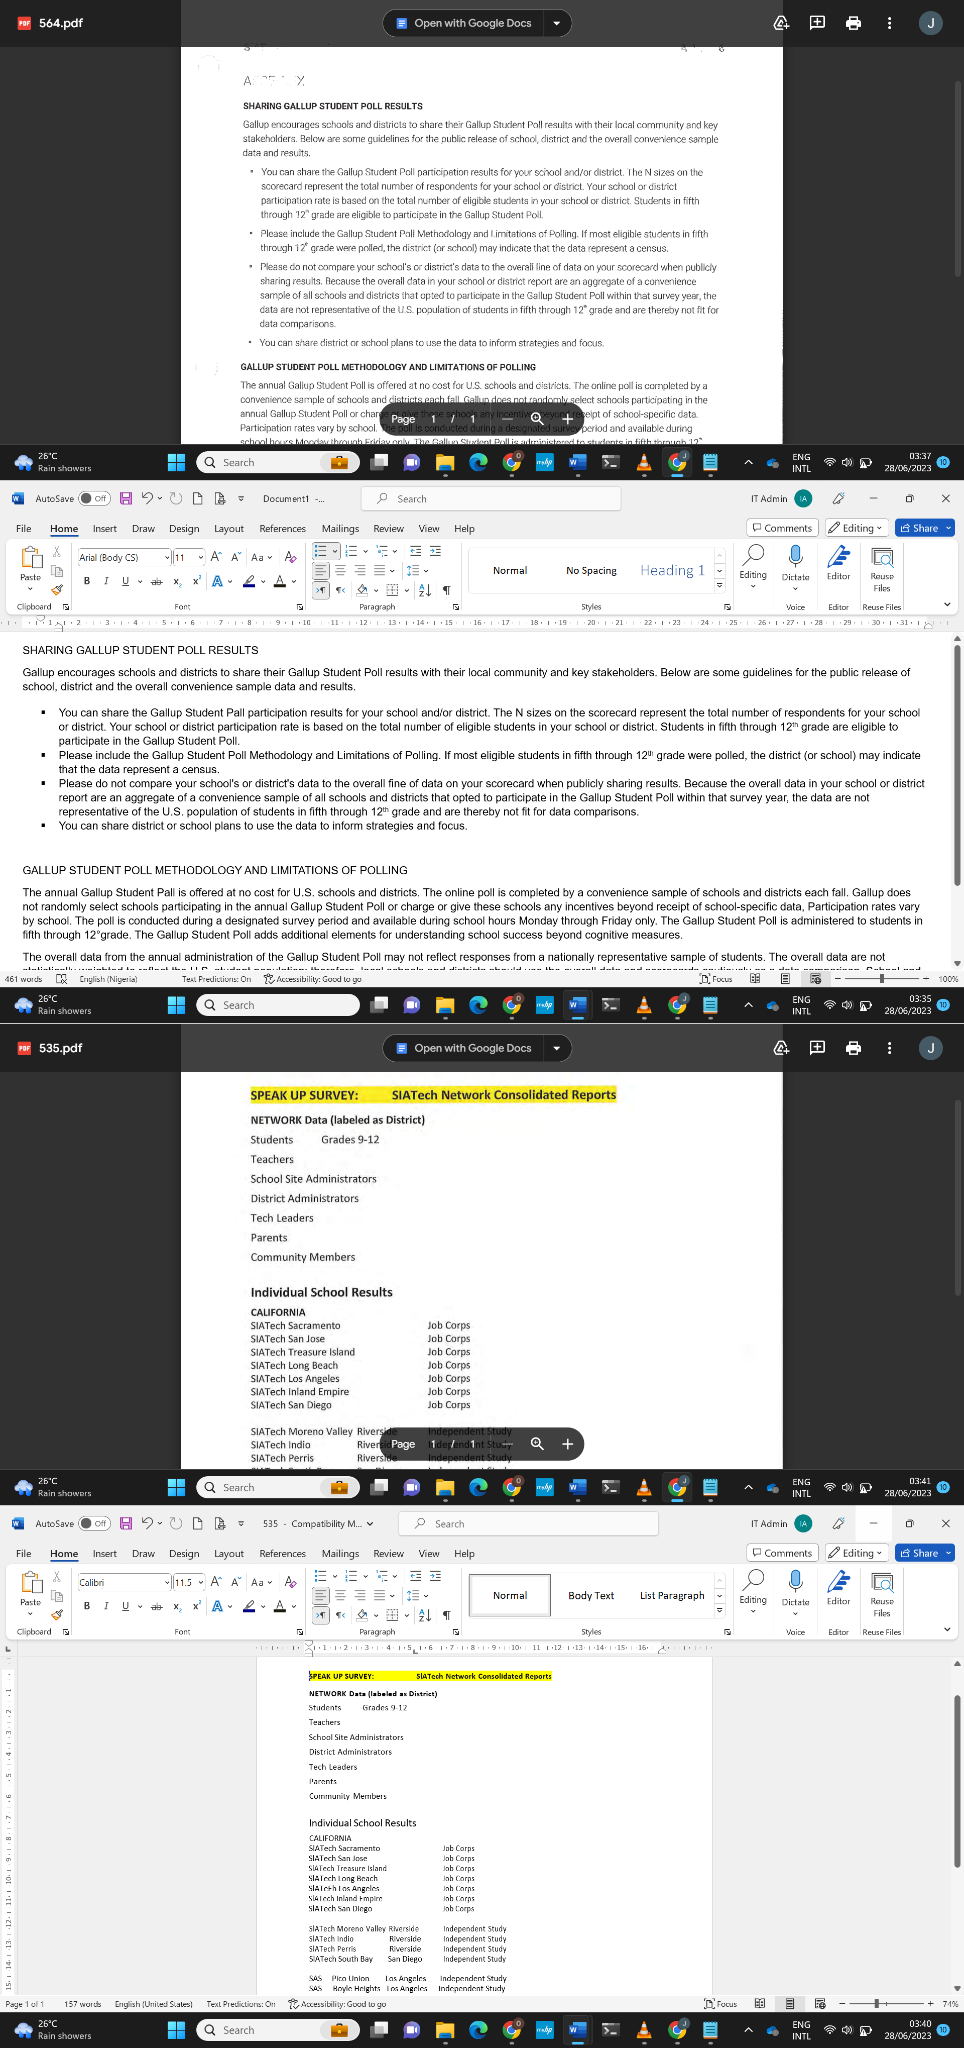
Task: Click the Search box in the Document1 title bar
Action: (490, 498)
